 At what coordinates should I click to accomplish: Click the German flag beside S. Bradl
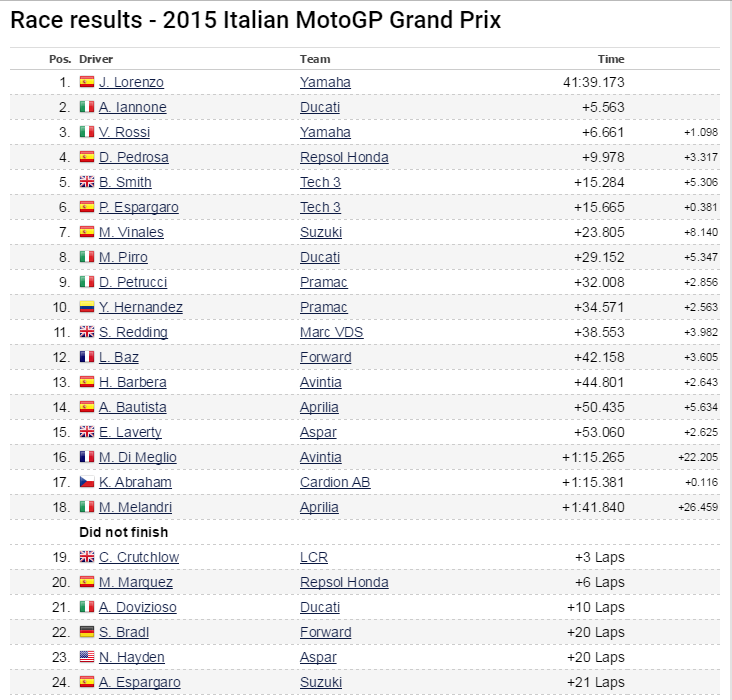(x=87, y=632)
